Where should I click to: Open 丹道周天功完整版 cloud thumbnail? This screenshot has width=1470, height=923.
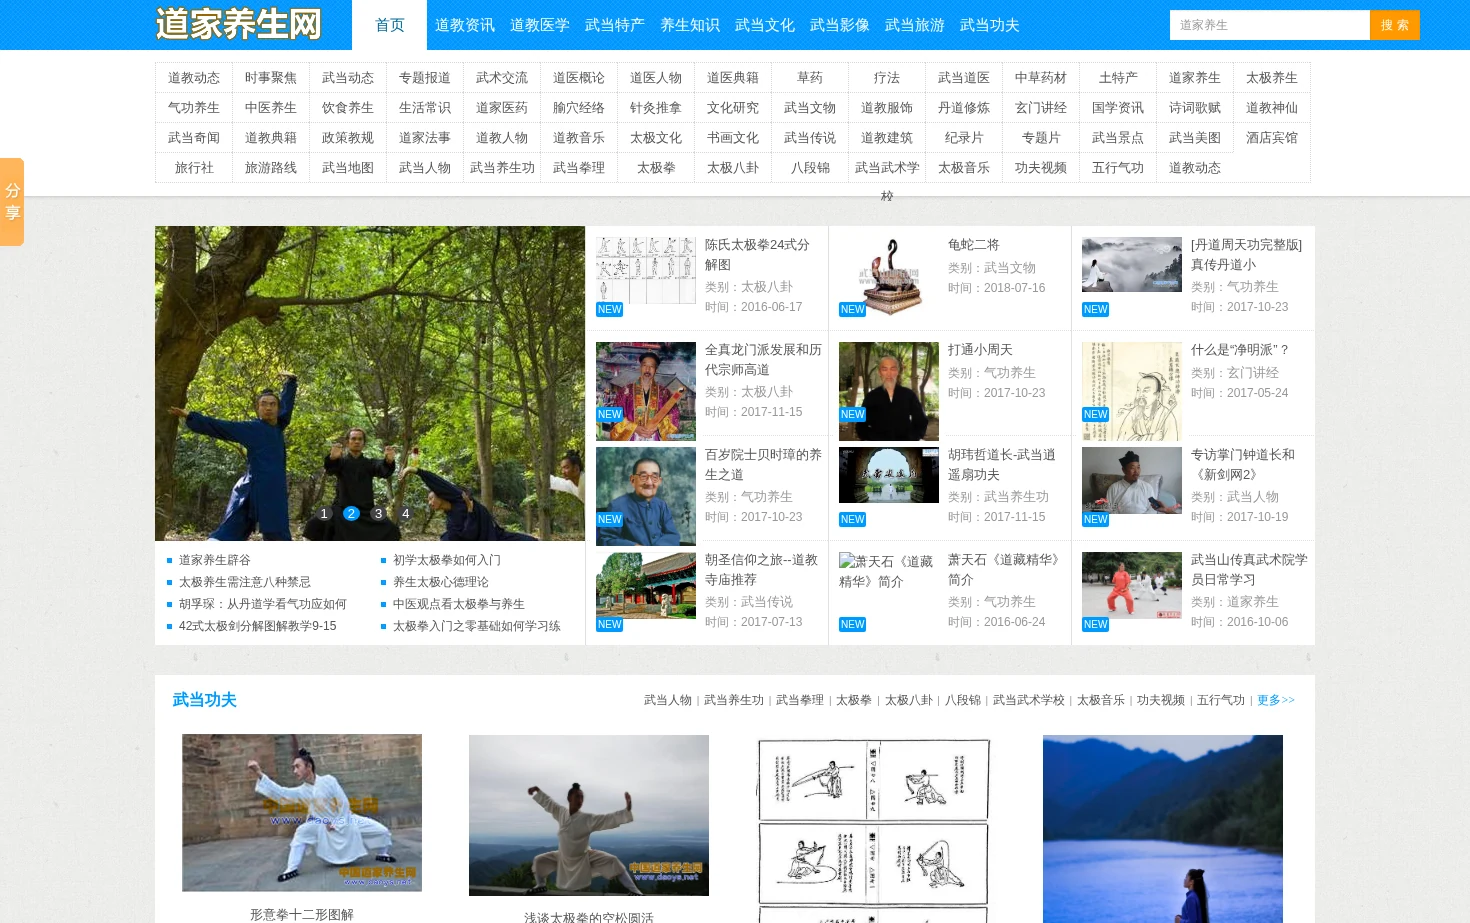coord(1132,264)
